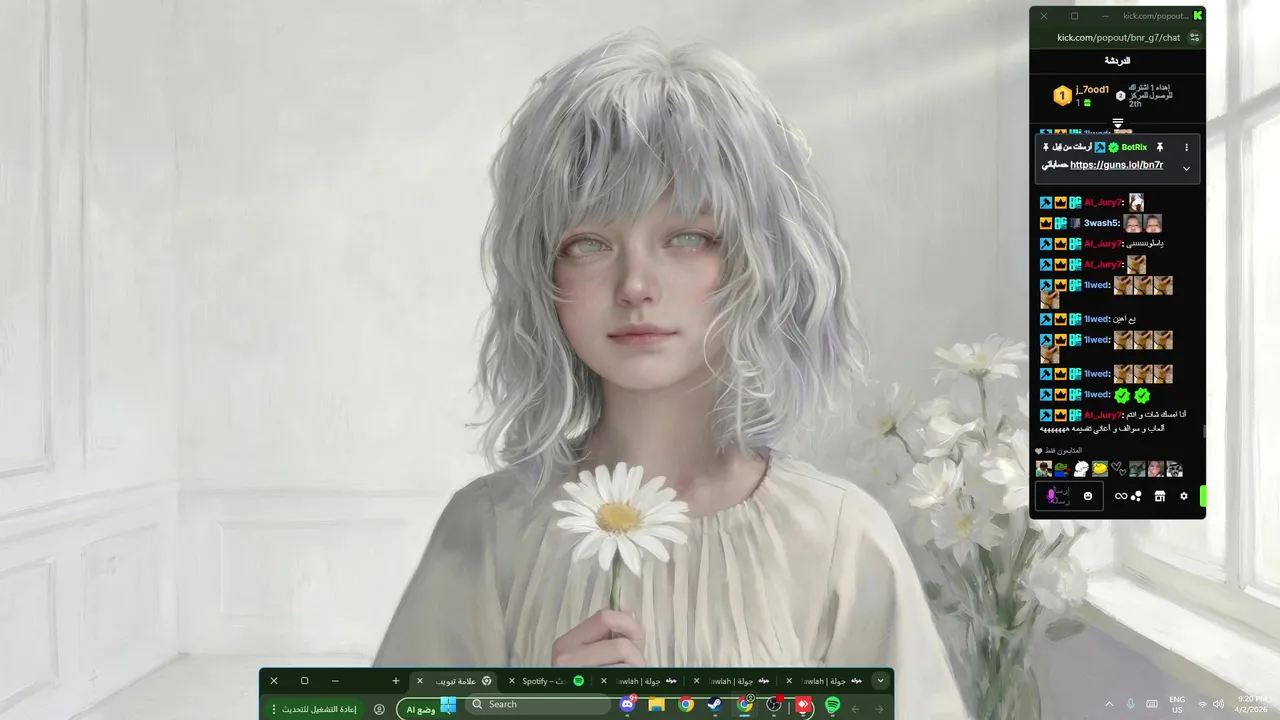Expand the pinned message chevron
The height and width of the screenshot is (720, 1280).
1187,168
